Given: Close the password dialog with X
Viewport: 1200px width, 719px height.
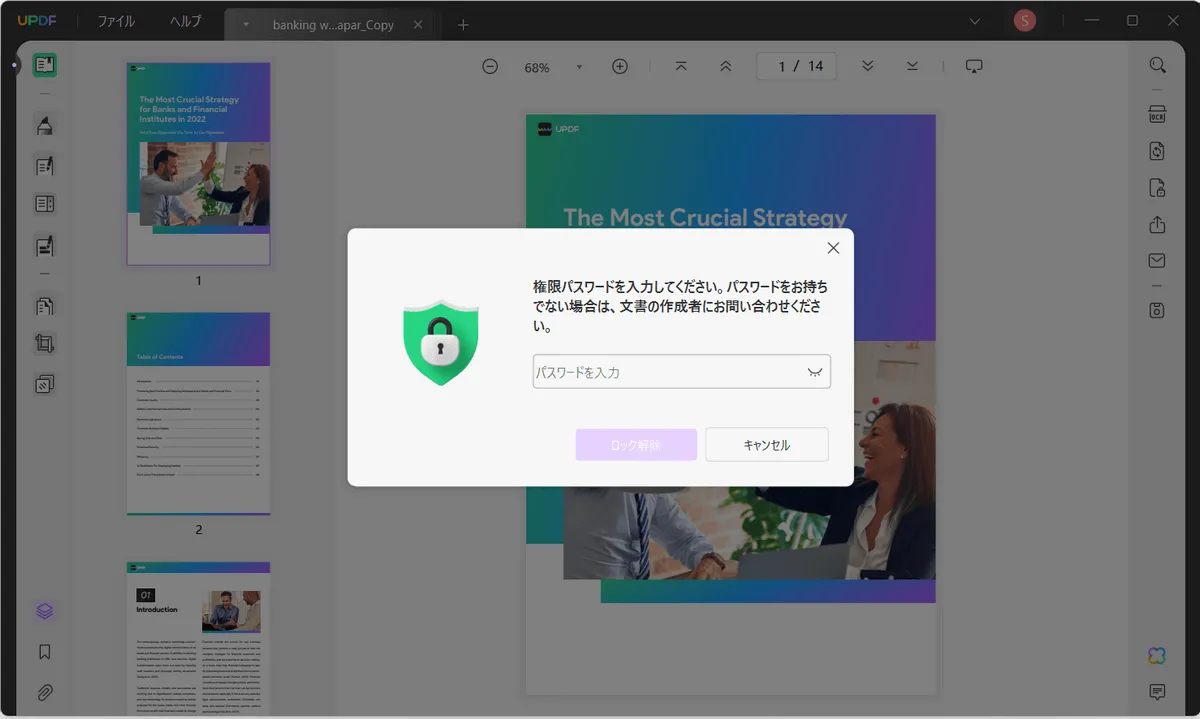Looking at the screenshot, I should tap(833, 248).
